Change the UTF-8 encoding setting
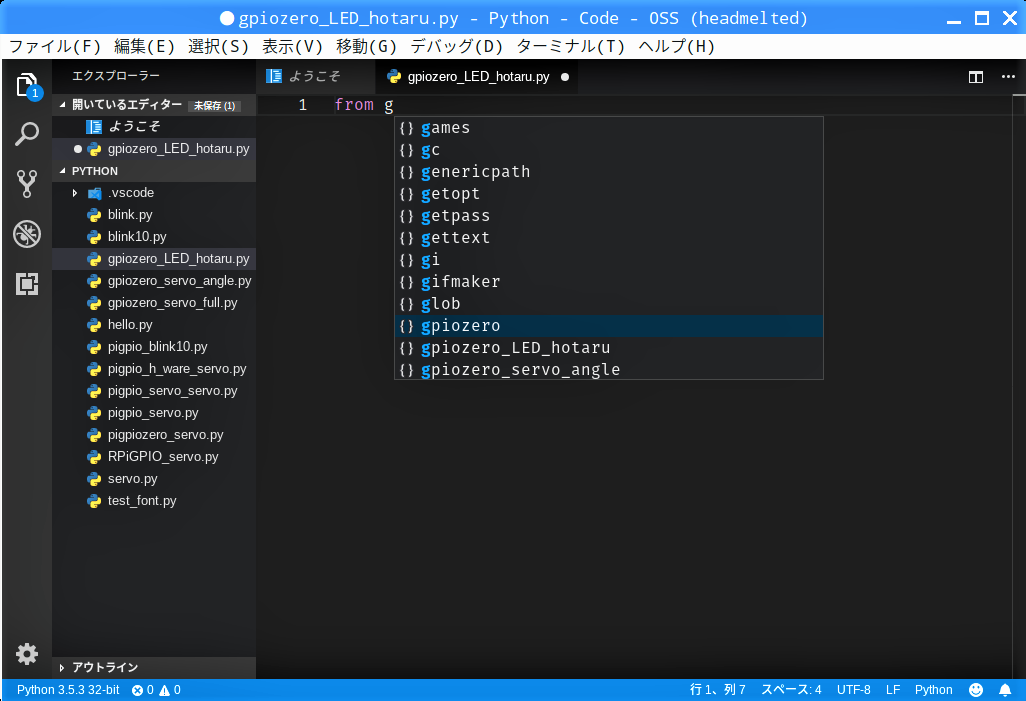The image size is (1026, 701). [x=854, y=690]
